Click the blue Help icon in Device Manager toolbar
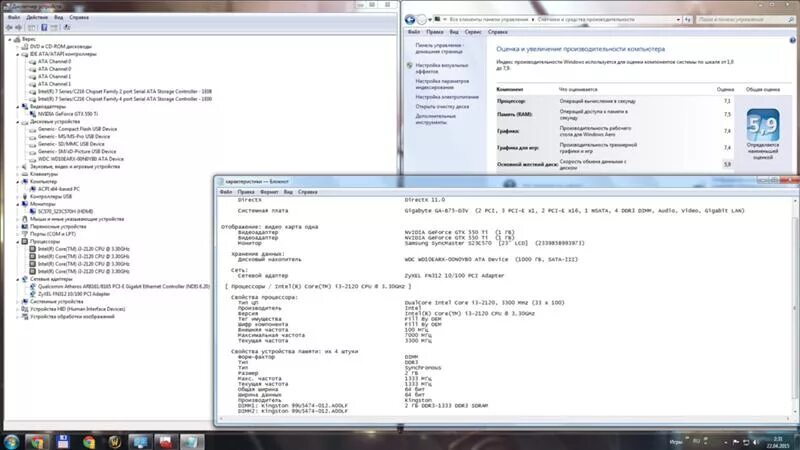Screen dimensions: 800x450 [44, 28]
